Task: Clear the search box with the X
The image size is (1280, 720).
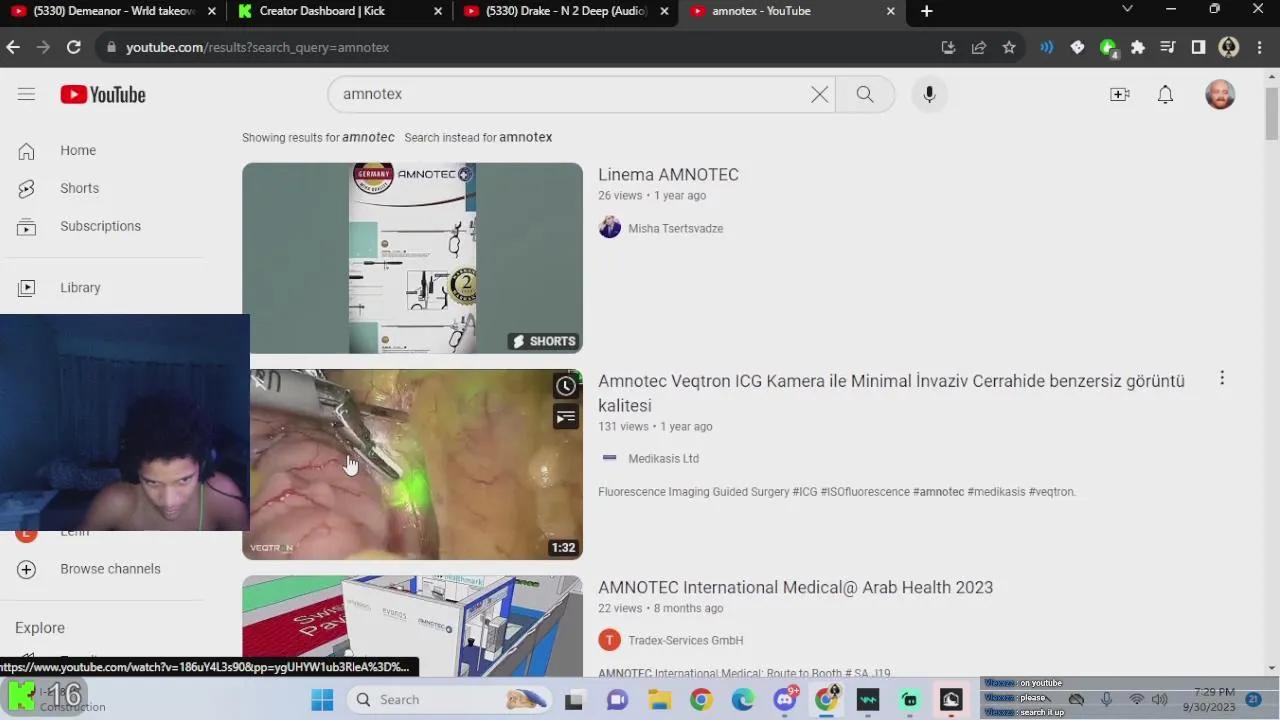Action: coord(819,94)
